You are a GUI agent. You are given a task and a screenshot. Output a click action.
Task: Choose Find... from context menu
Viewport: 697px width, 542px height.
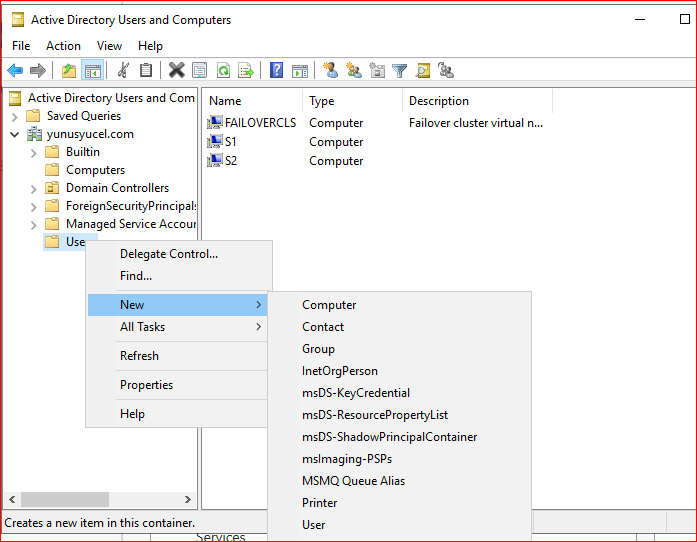pyautogui.click(x=178, y=276)
